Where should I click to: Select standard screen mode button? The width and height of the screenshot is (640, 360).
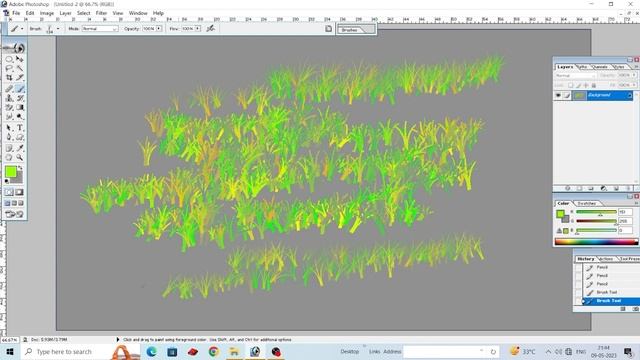(x=8, y=203)
